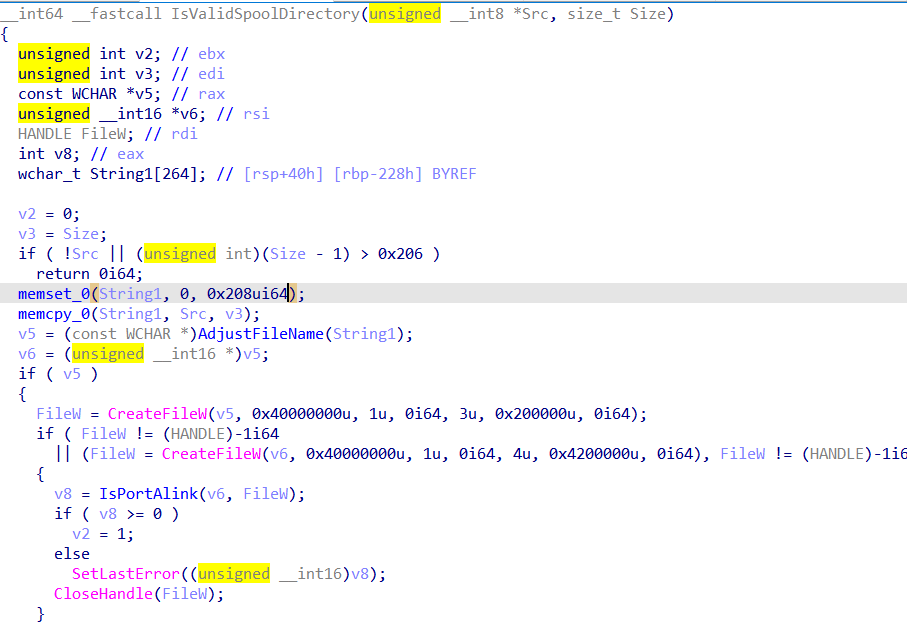
Task: Click CreateFileW call with 0x200000u flag
Action: pyautogui.click(x=157, y=414)
